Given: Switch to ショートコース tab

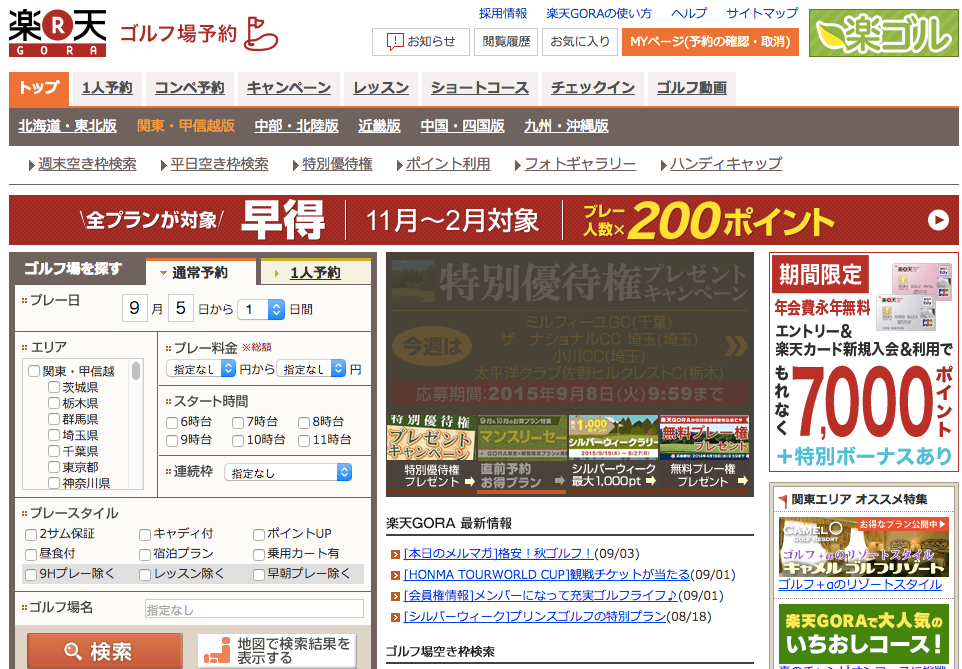Looking at the screenshot, I should coord(480,88).
